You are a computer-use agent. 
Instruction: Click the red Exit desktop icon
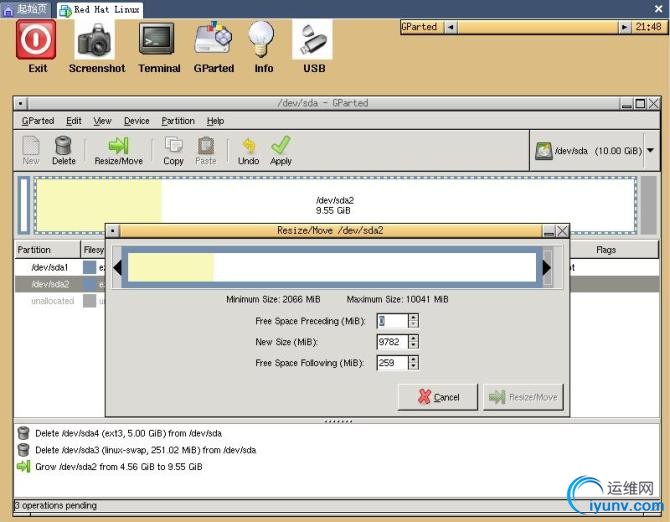pyautogui.click(x=37, y=47)
